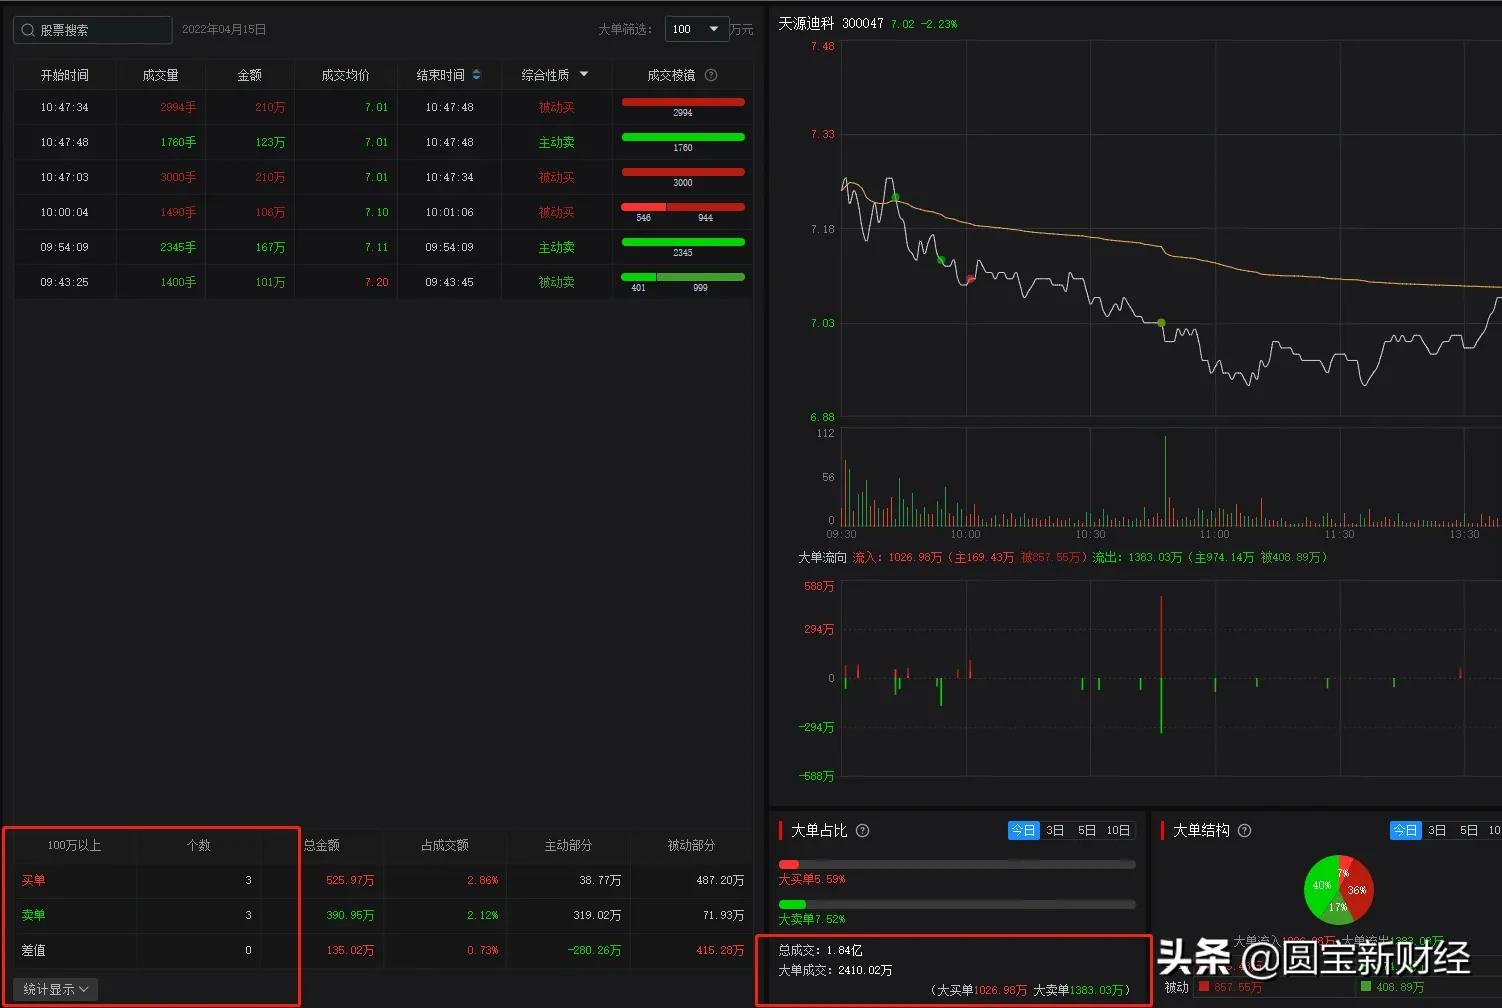Click the 结束时间 column header

pyautogui.click(x=441, y=75)
